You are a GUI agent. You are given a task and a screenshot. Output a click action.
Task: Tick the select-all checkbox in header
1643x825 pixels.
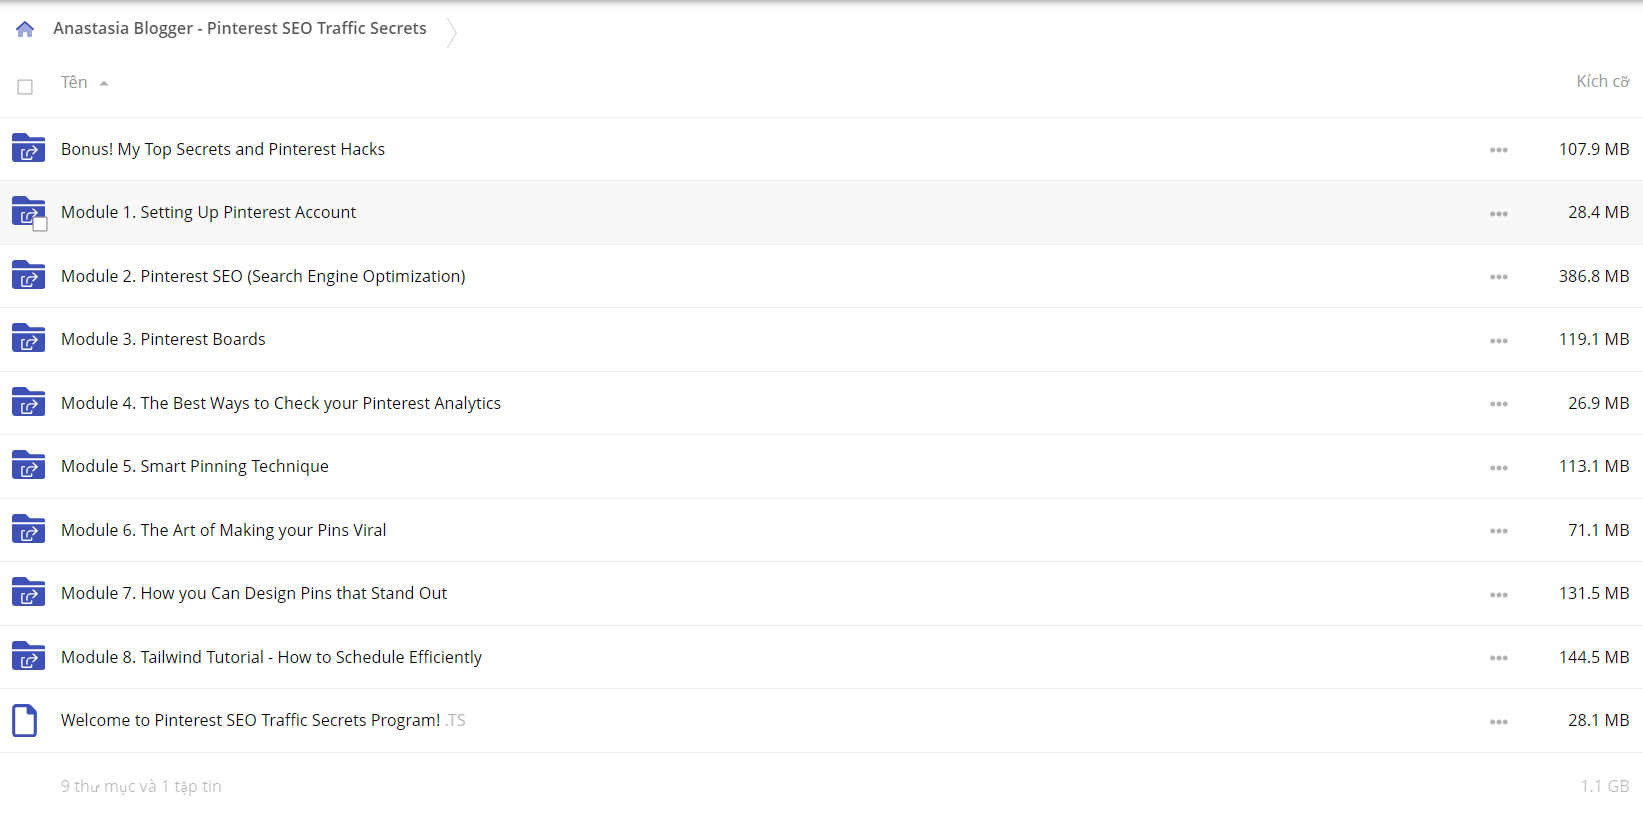pos(25,87)
